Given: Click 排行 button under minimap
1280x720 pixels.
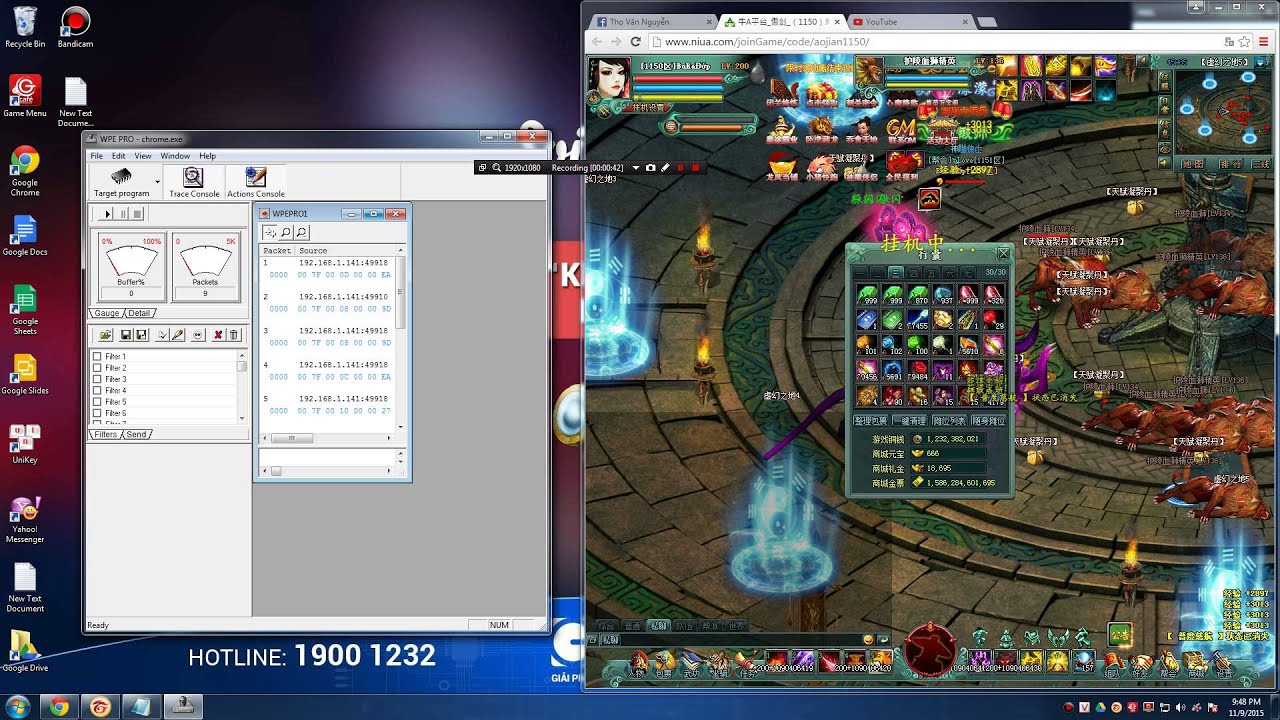Looking at the screenshot, I should coord(1230,163).
